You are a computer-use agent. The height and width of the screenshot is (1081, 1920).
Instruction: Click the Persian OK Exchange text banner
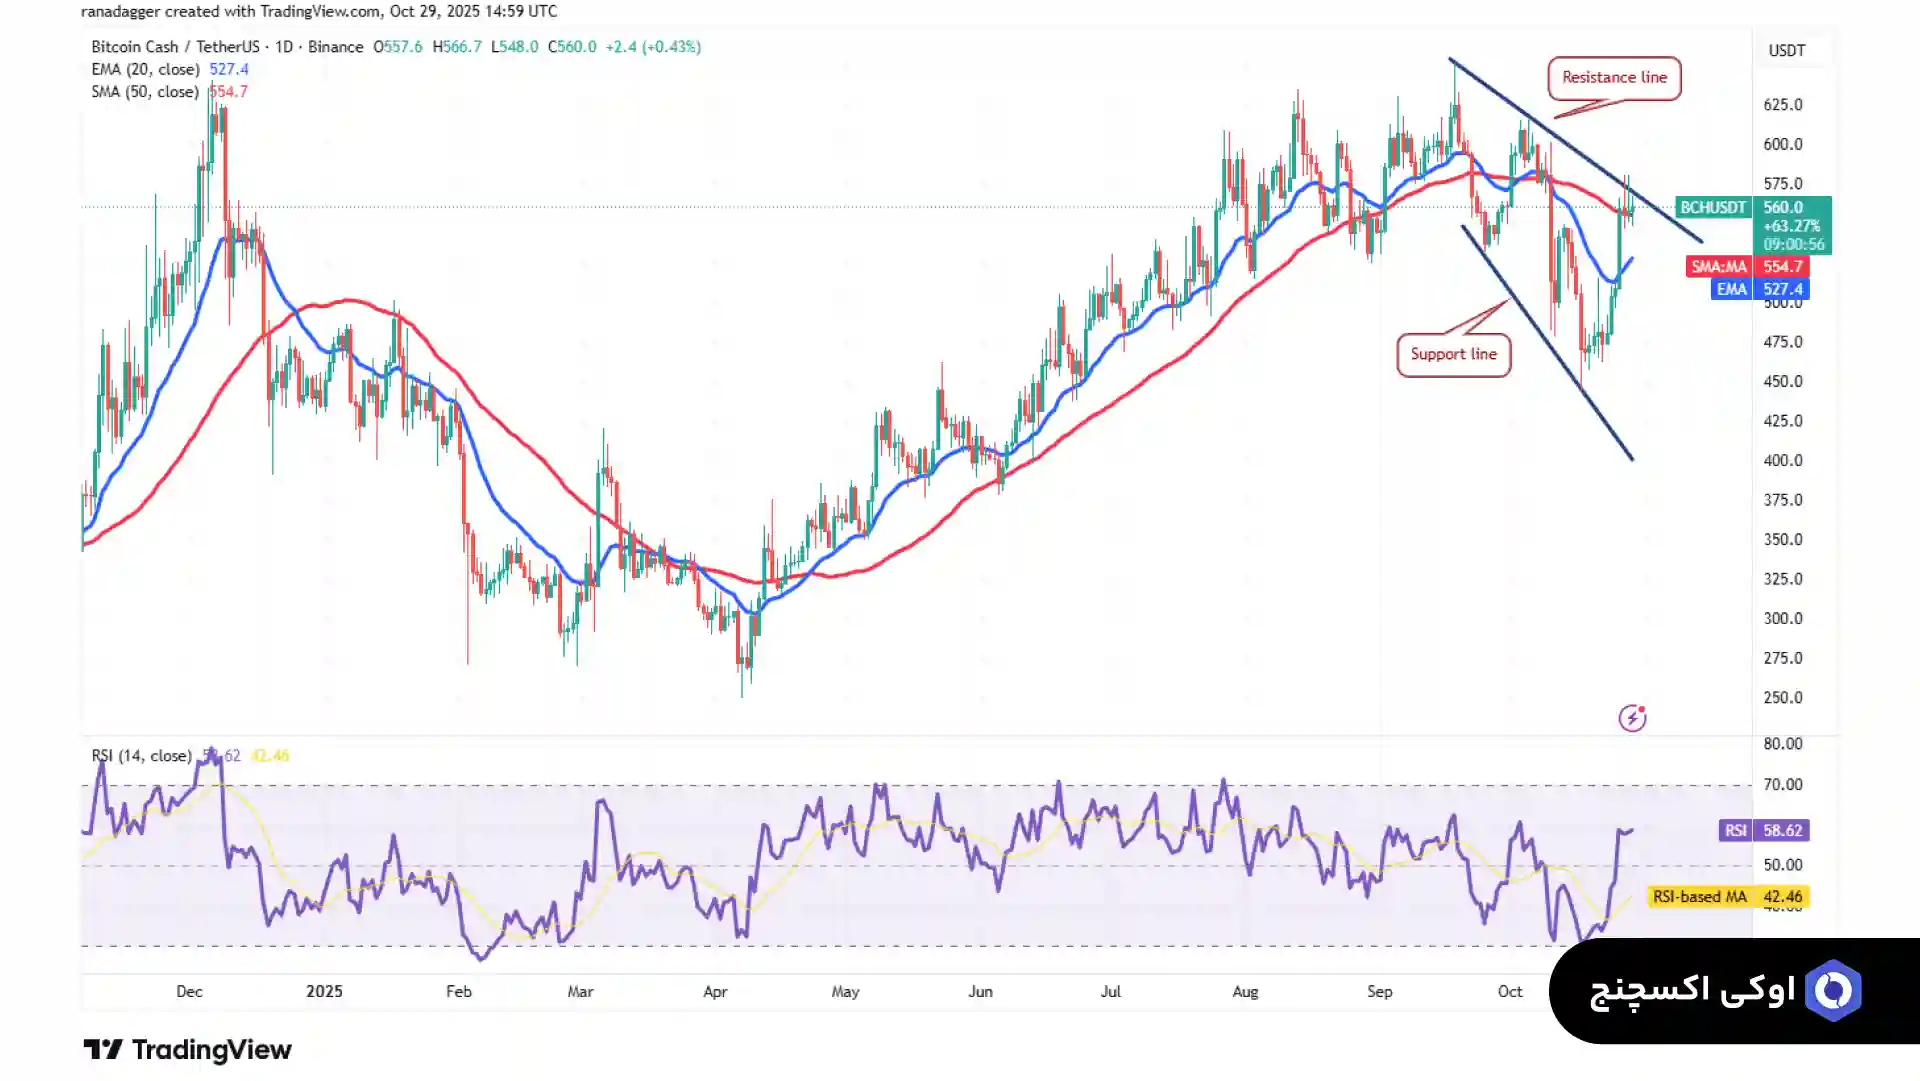point(1692,990)
